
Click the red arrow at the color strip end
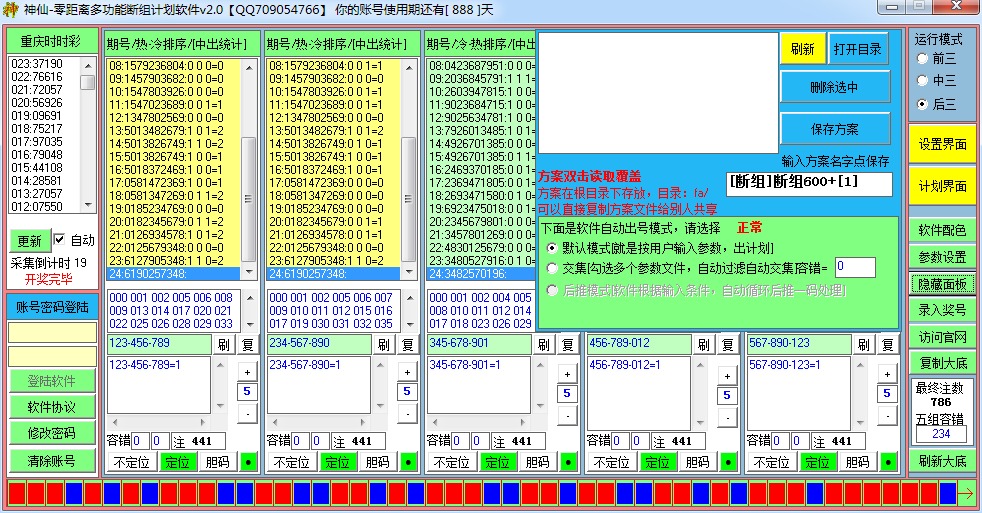(966, 493)
